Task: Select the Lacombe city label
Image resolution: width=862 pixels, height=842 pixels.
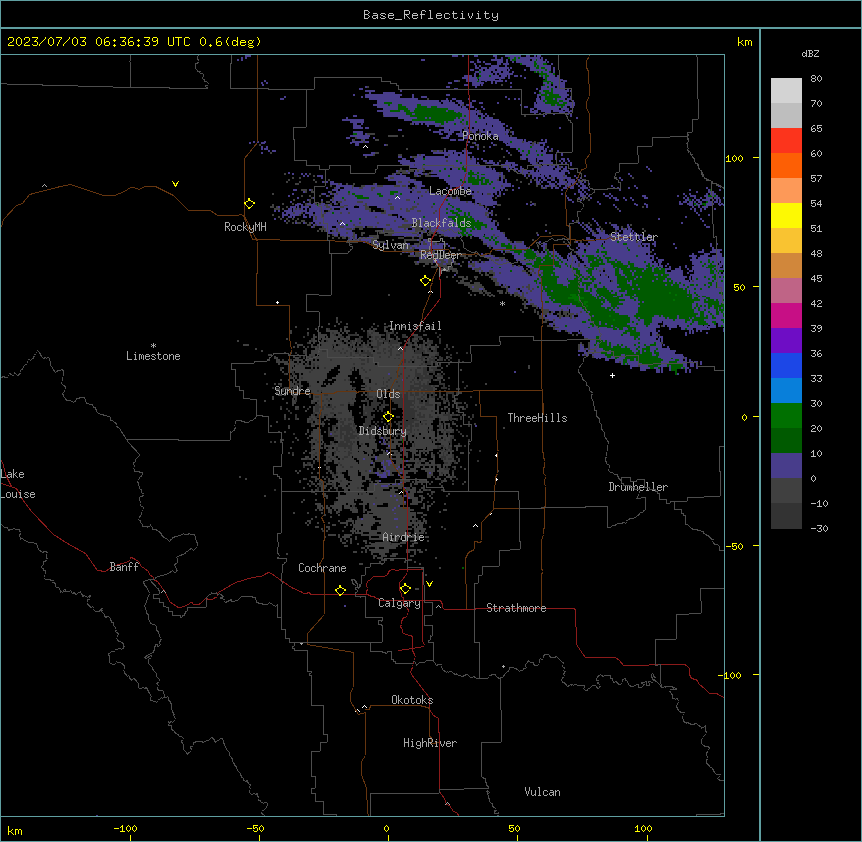Action: (450, 191)
